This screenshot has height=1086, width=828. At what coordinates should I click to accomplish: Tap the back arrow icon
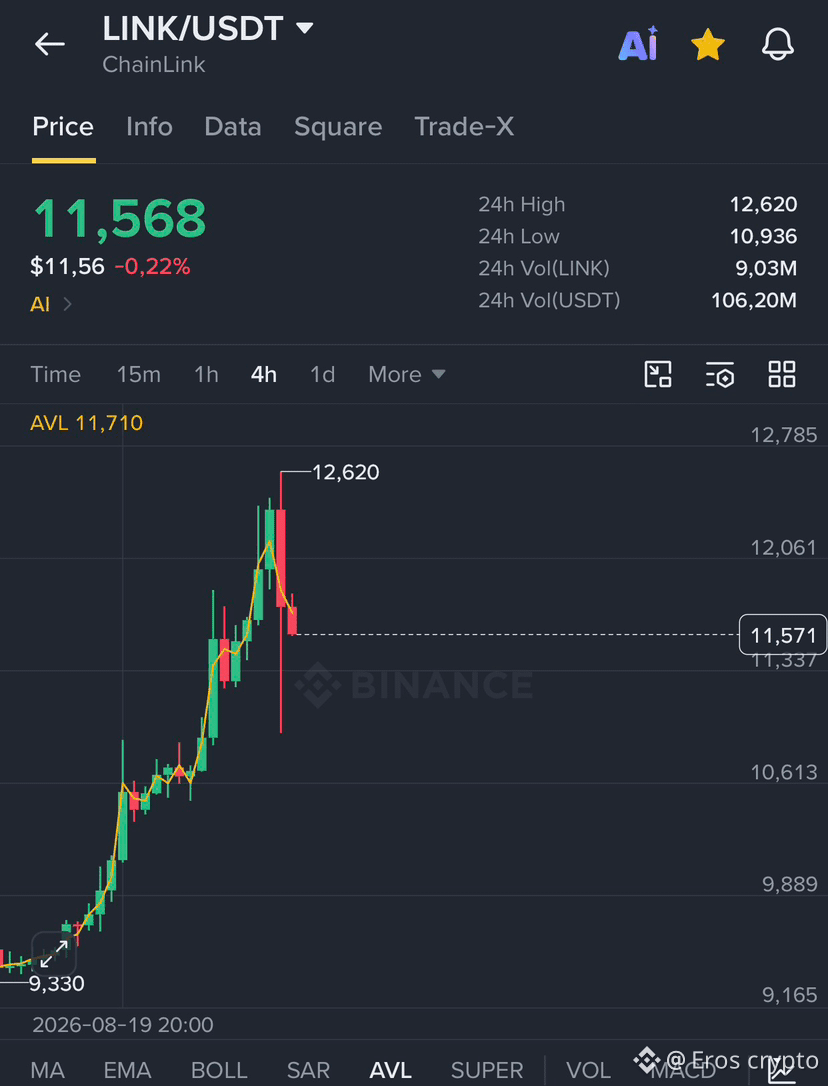pos(49,44)
